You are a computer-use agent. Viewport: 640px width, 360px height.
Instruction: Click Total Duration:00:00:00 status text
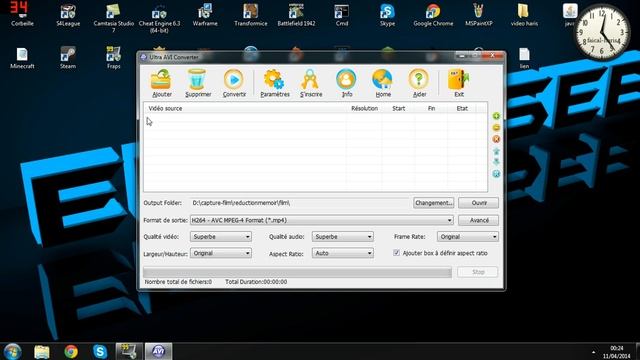[x=256, y=282]
